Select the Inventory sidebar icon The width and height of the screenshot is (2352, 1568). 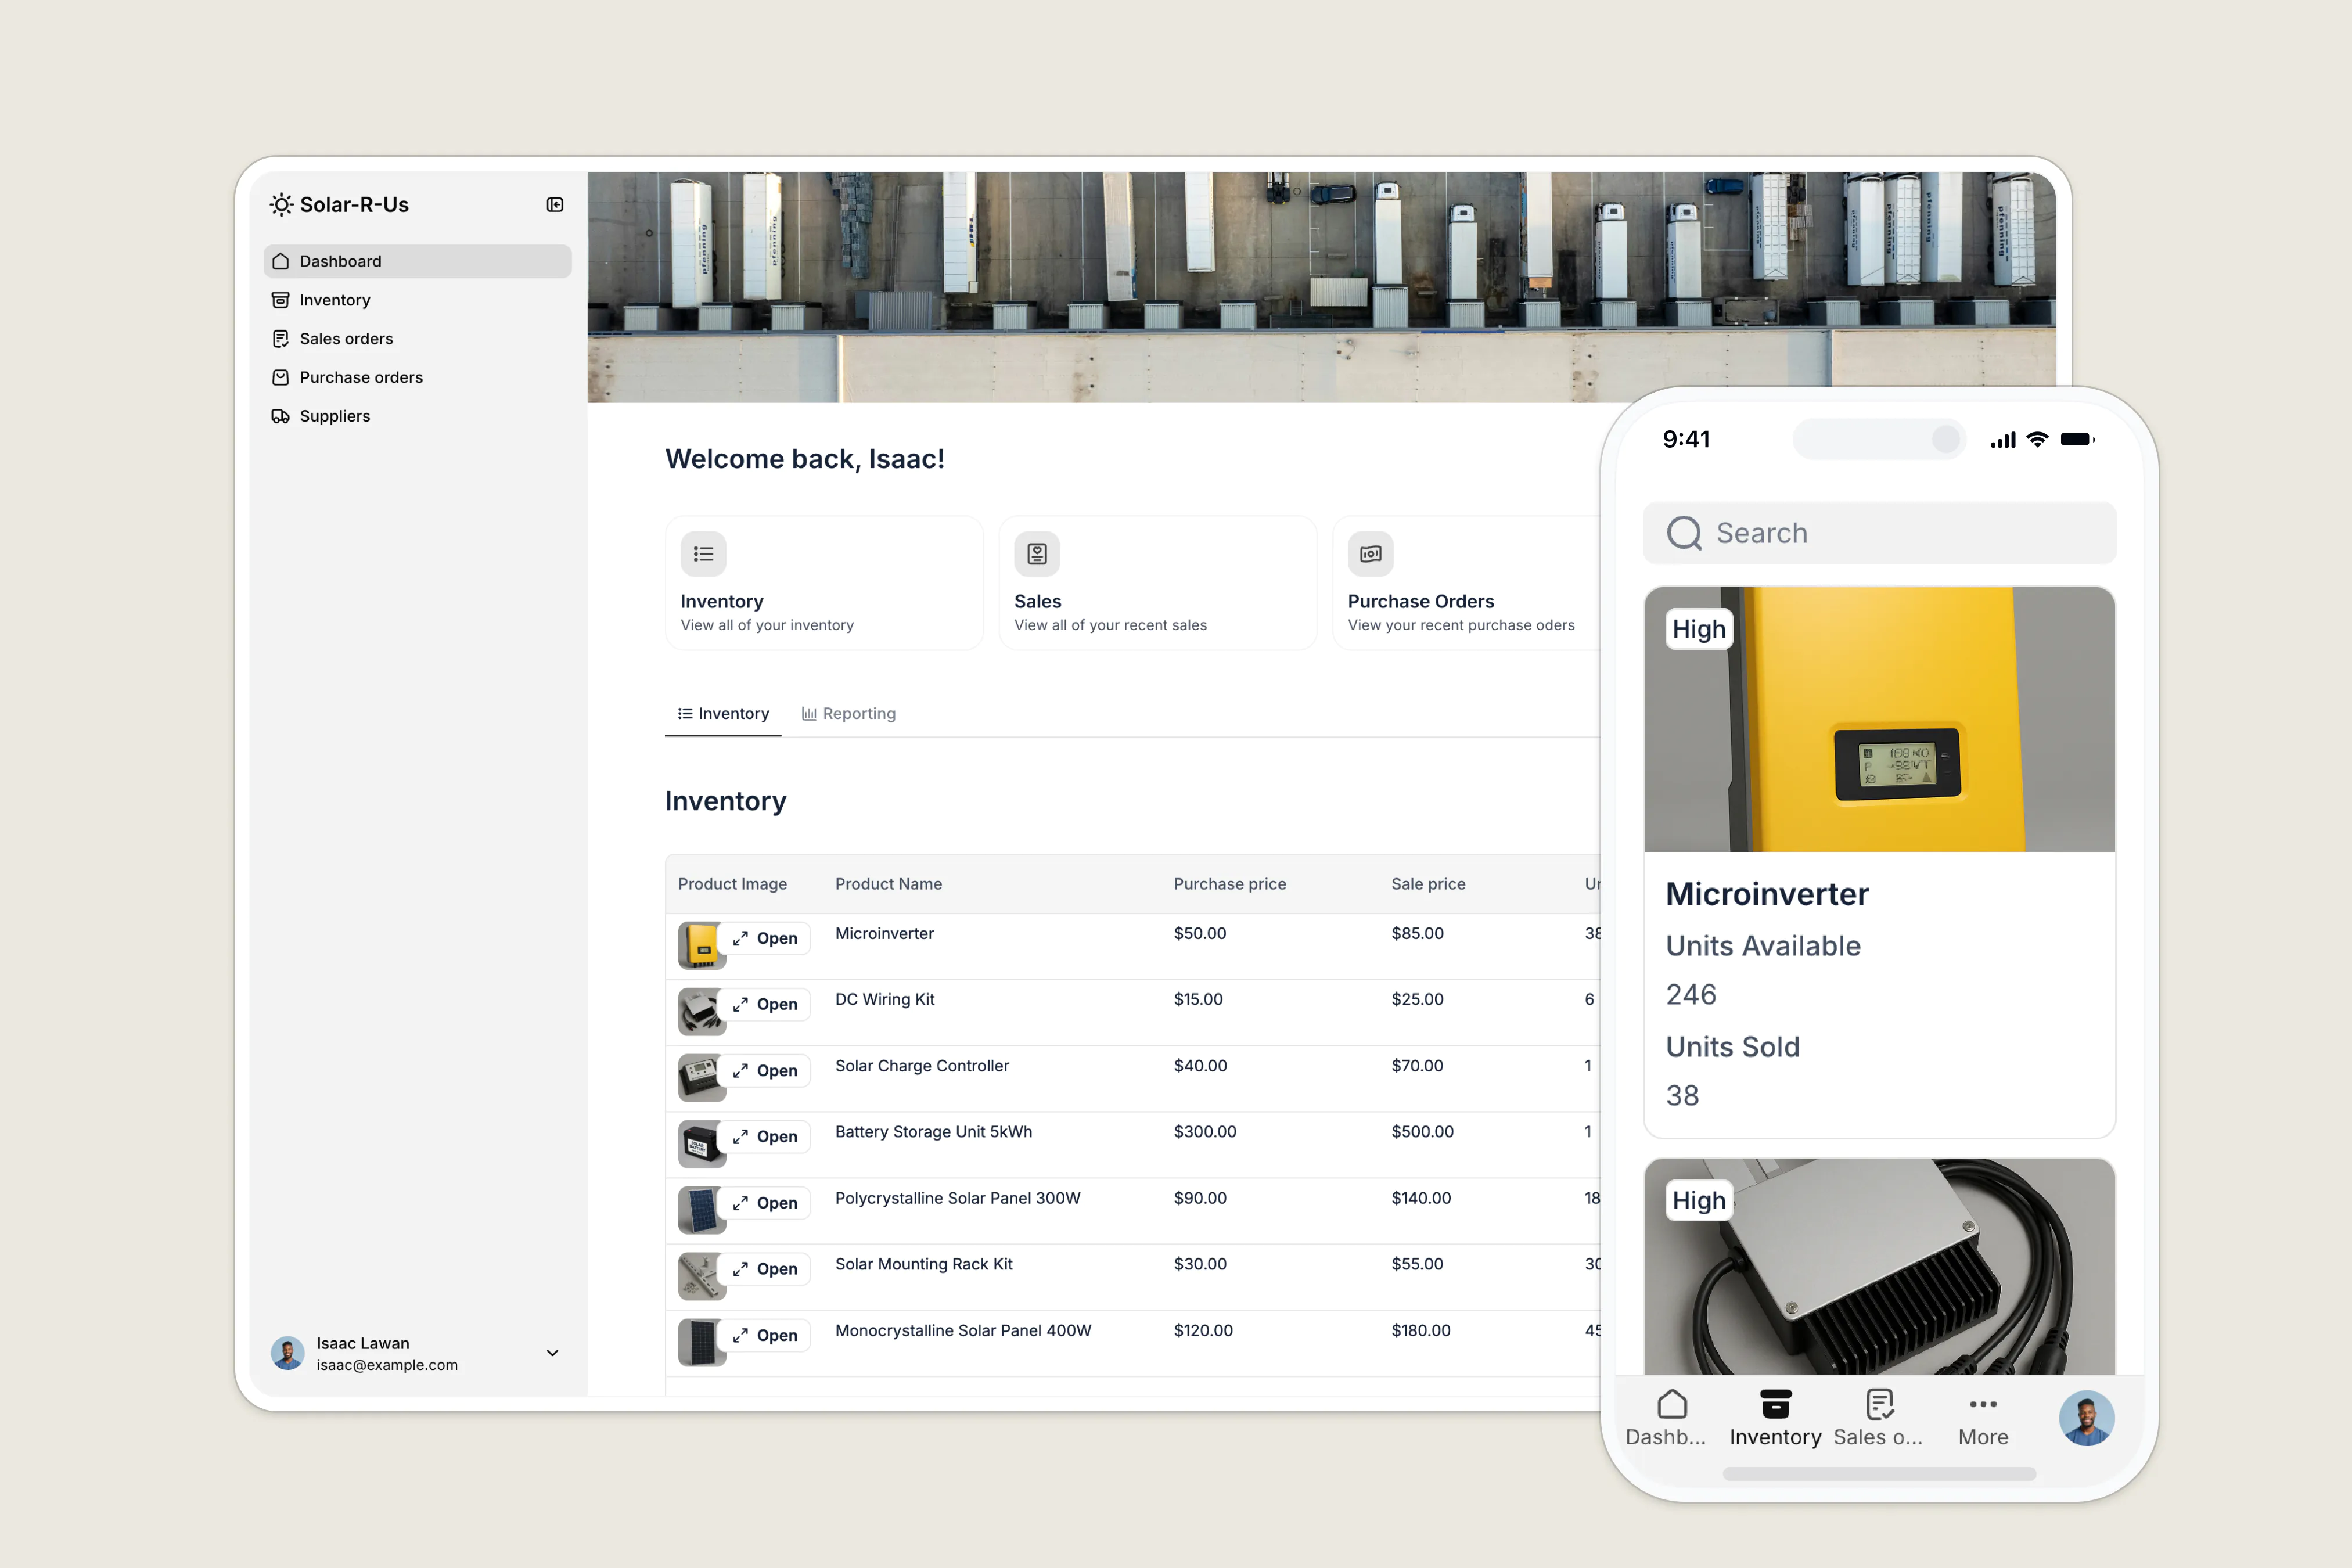282,300
